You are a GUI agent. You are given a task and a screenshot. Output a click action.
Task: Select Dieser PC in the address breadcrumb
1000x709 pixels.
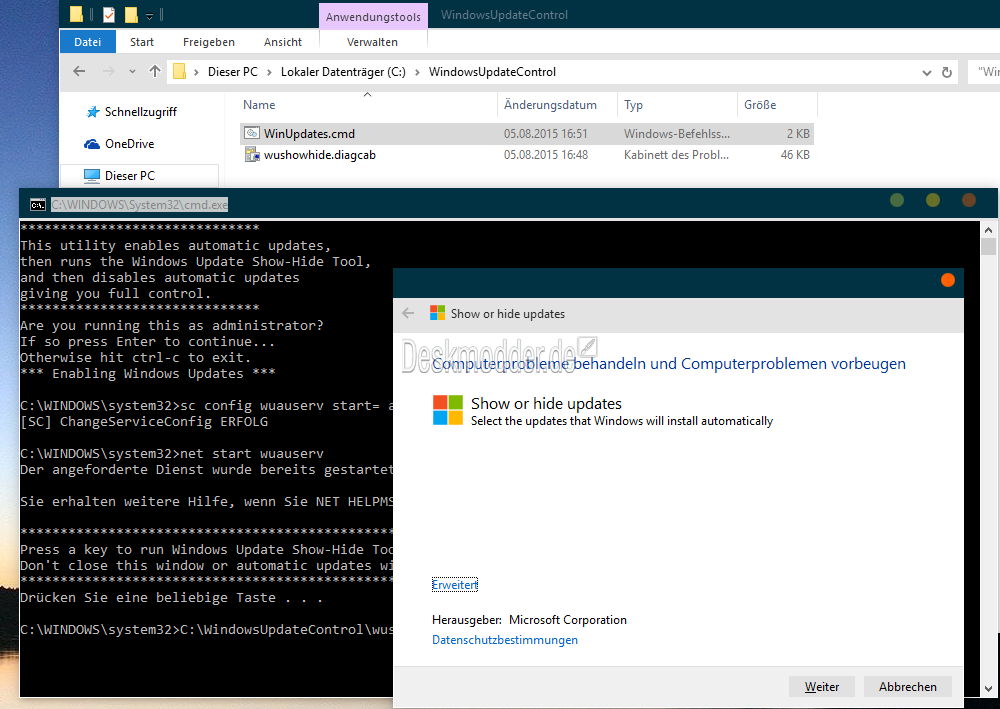pos(232,72)
